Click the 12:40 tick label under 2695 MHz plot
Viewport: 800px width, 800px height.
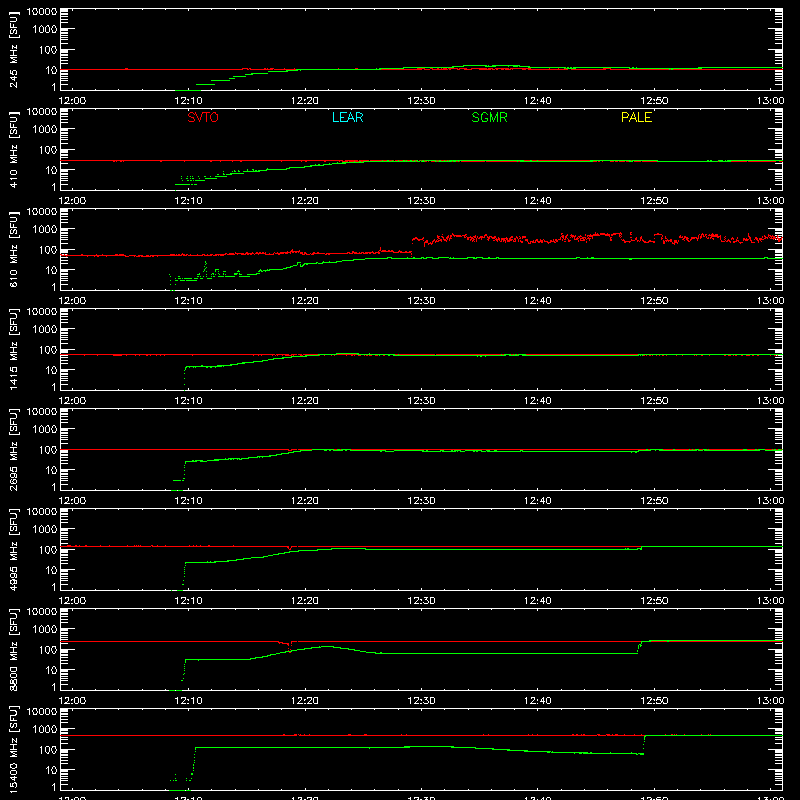[538, 501]
